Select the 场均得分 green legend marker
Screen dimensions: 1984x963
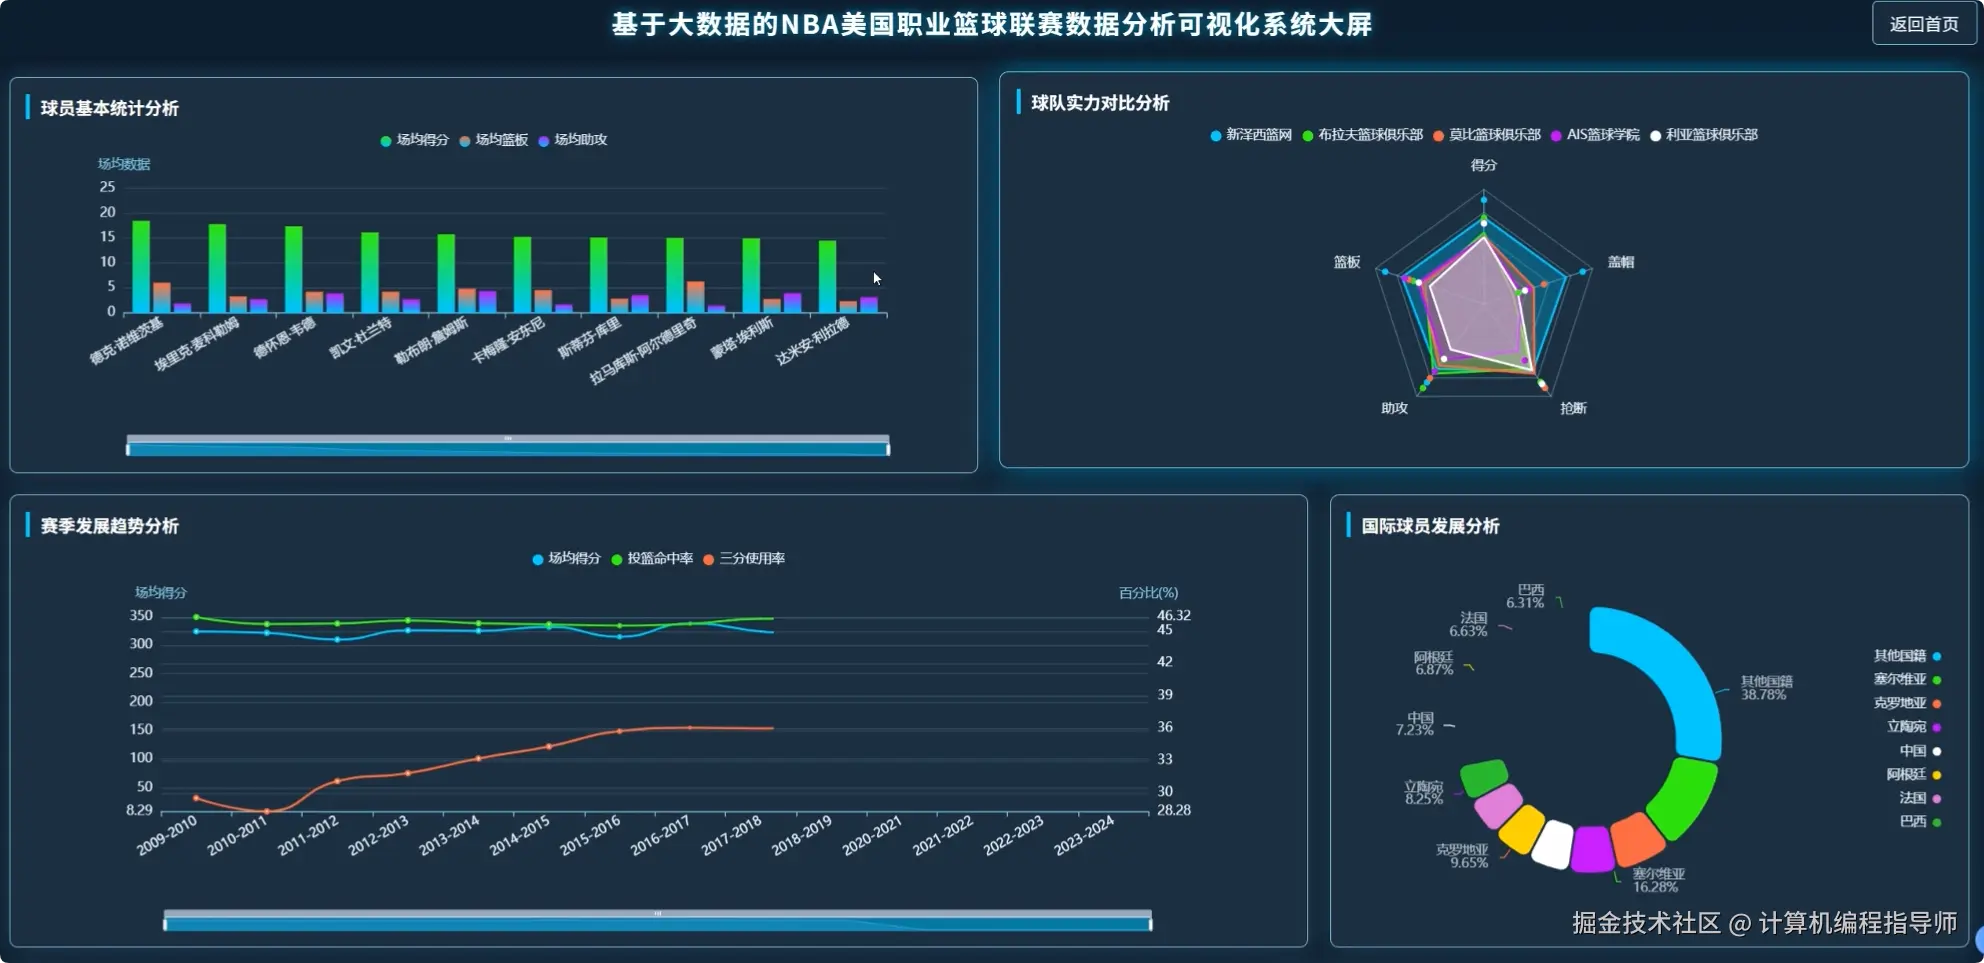(x=385, y=140)
